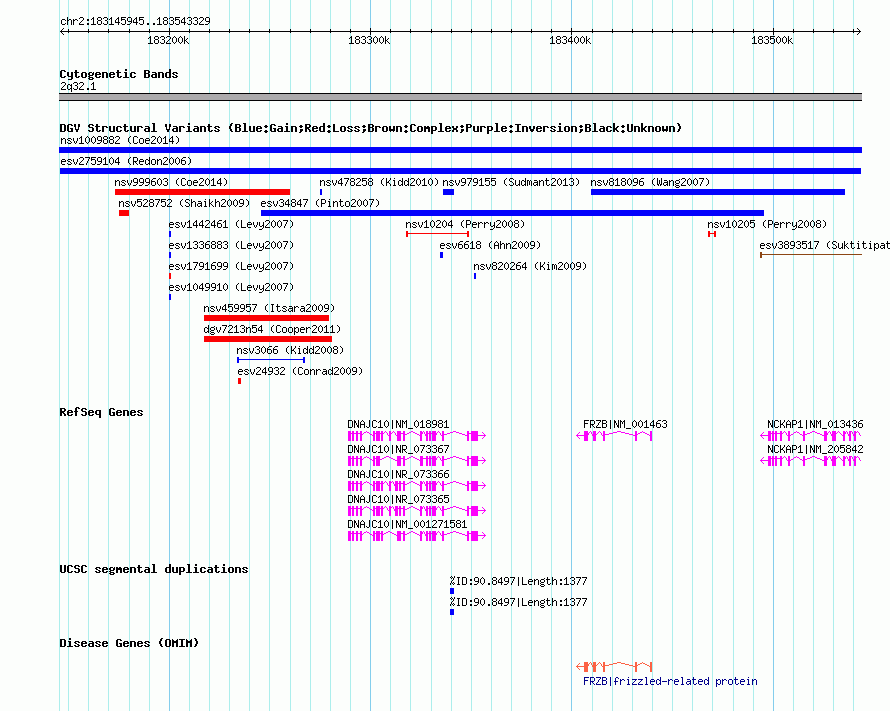Click the NCKAP1|NM_205842 gene model glyph
The height and width of the screenshot is (711, 890).
[811, 461]
